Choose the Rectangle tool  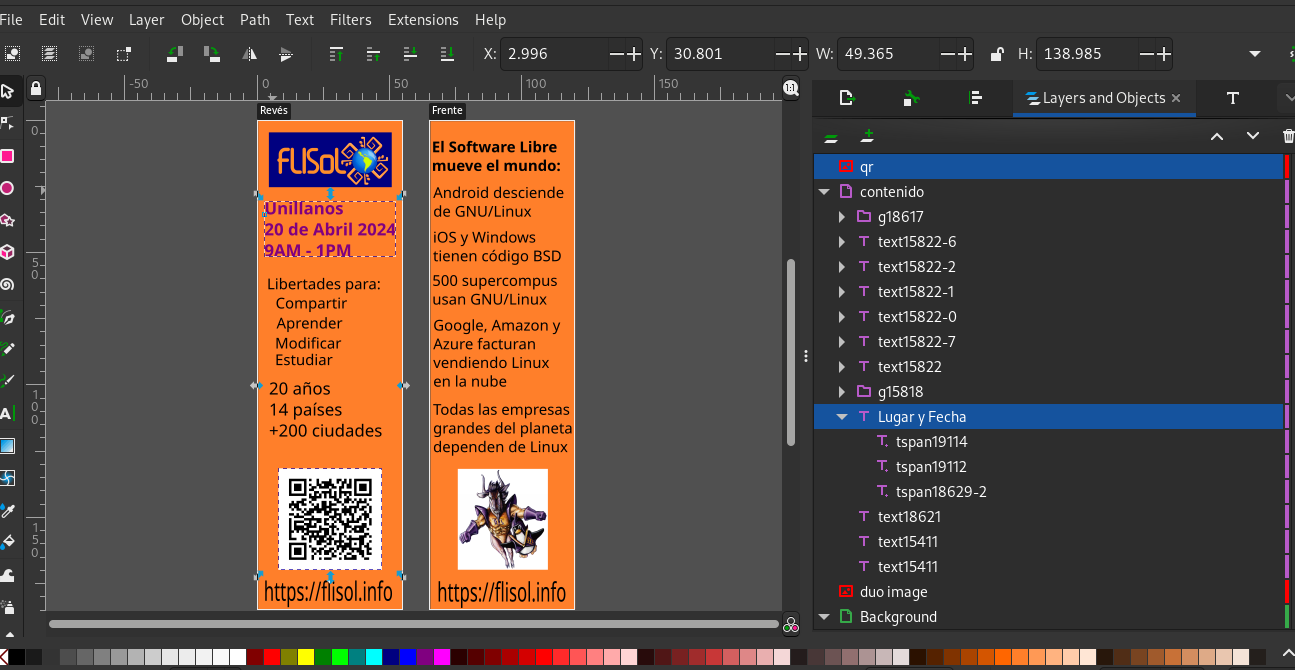(x=8, y=156)
